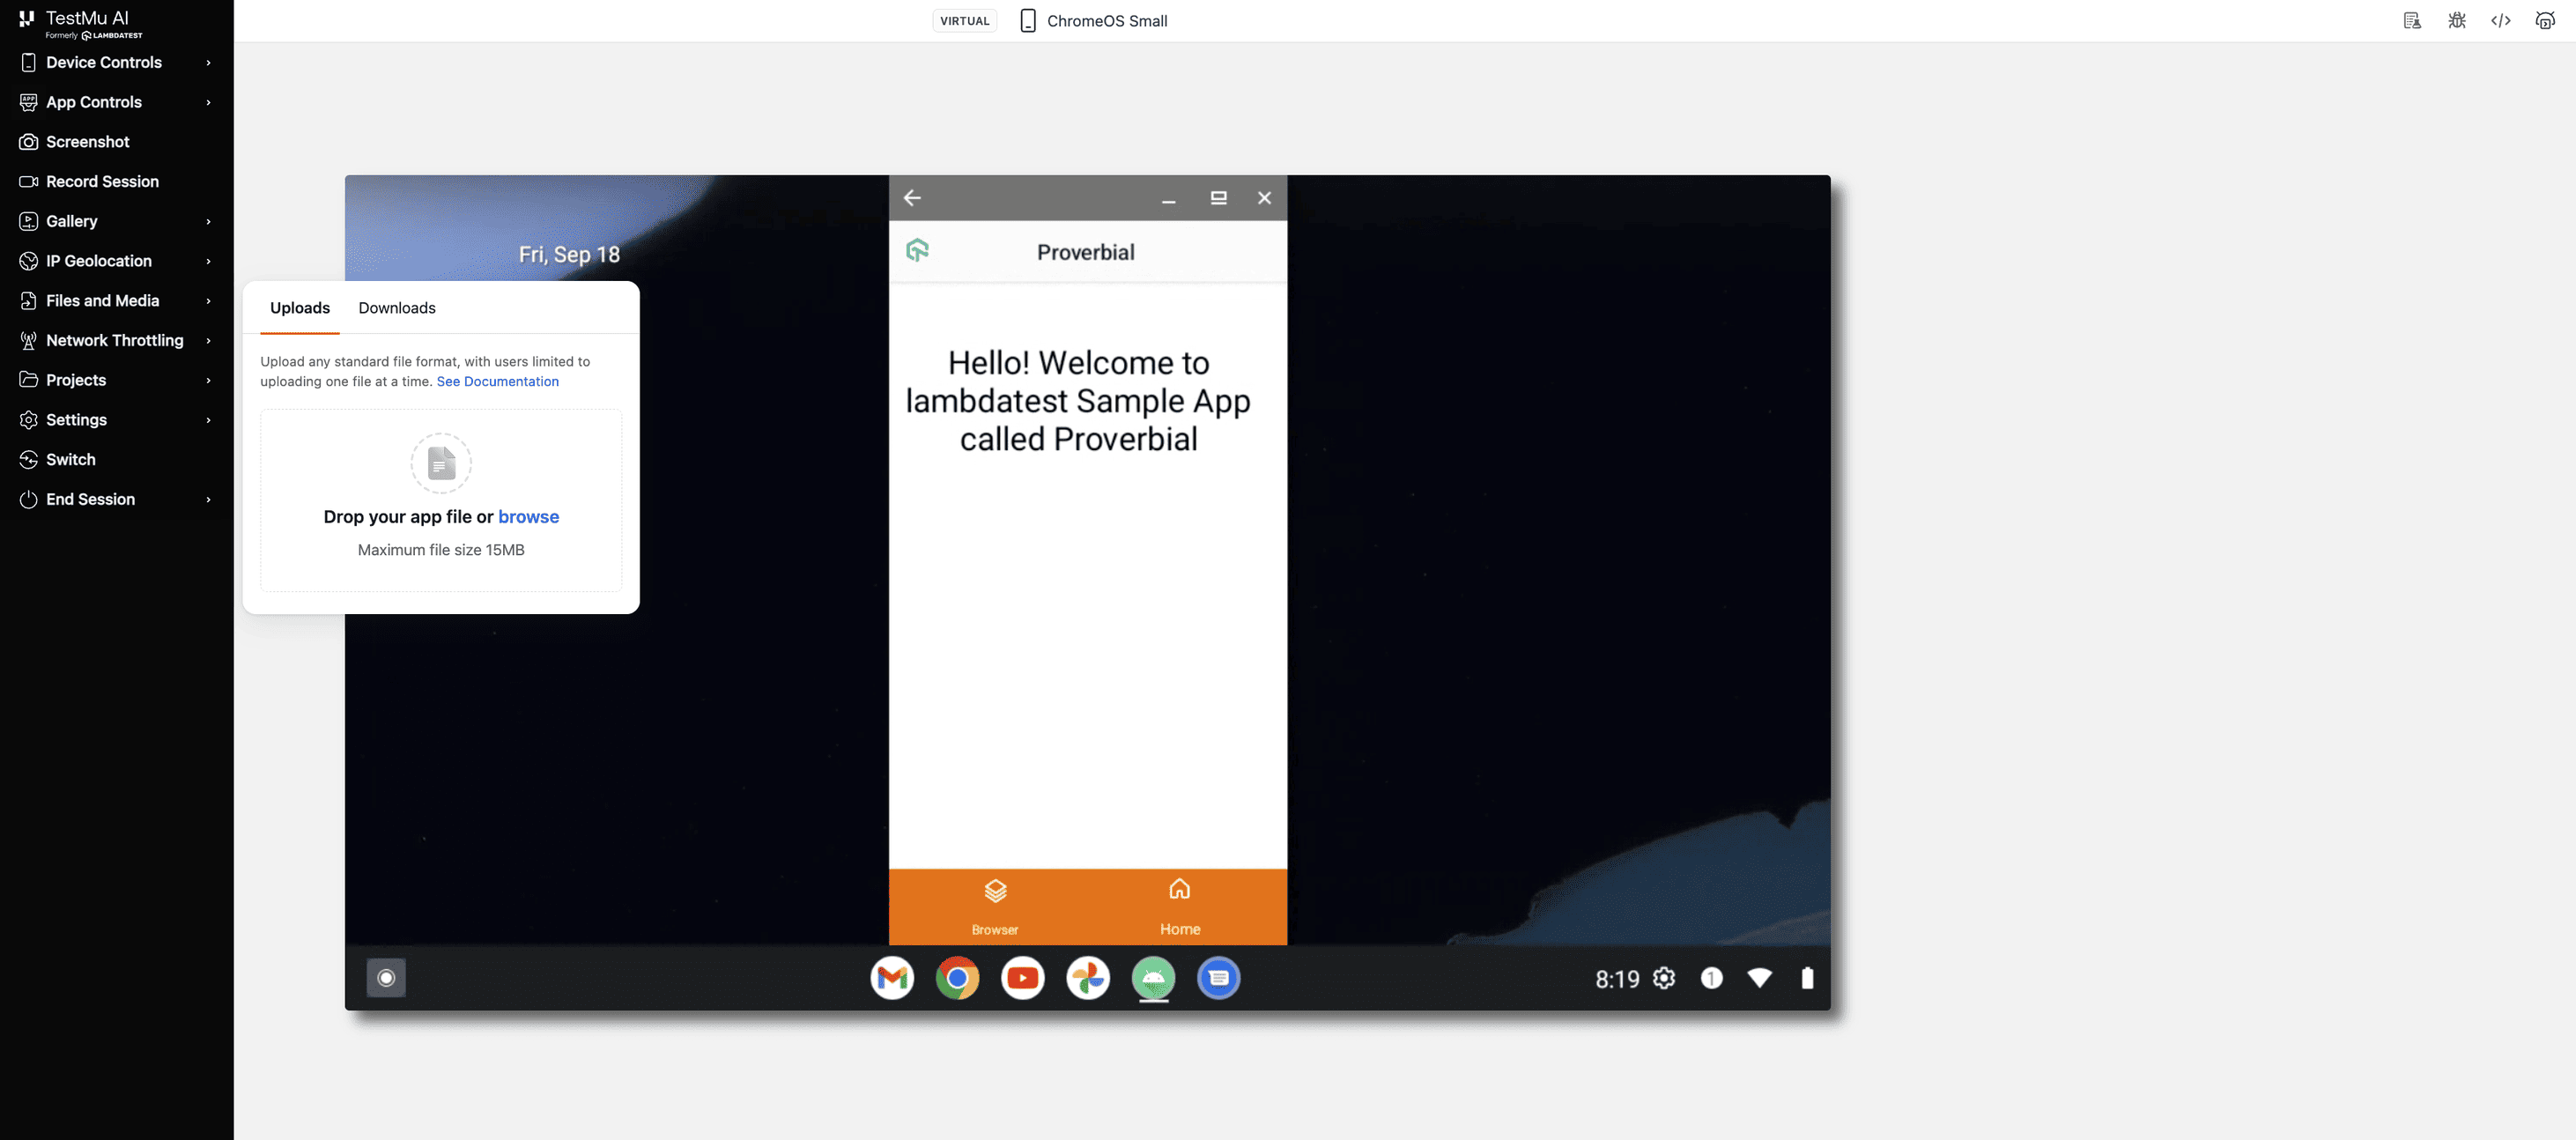Select the green Android app icon on shelf

(x=1153, y=978)
